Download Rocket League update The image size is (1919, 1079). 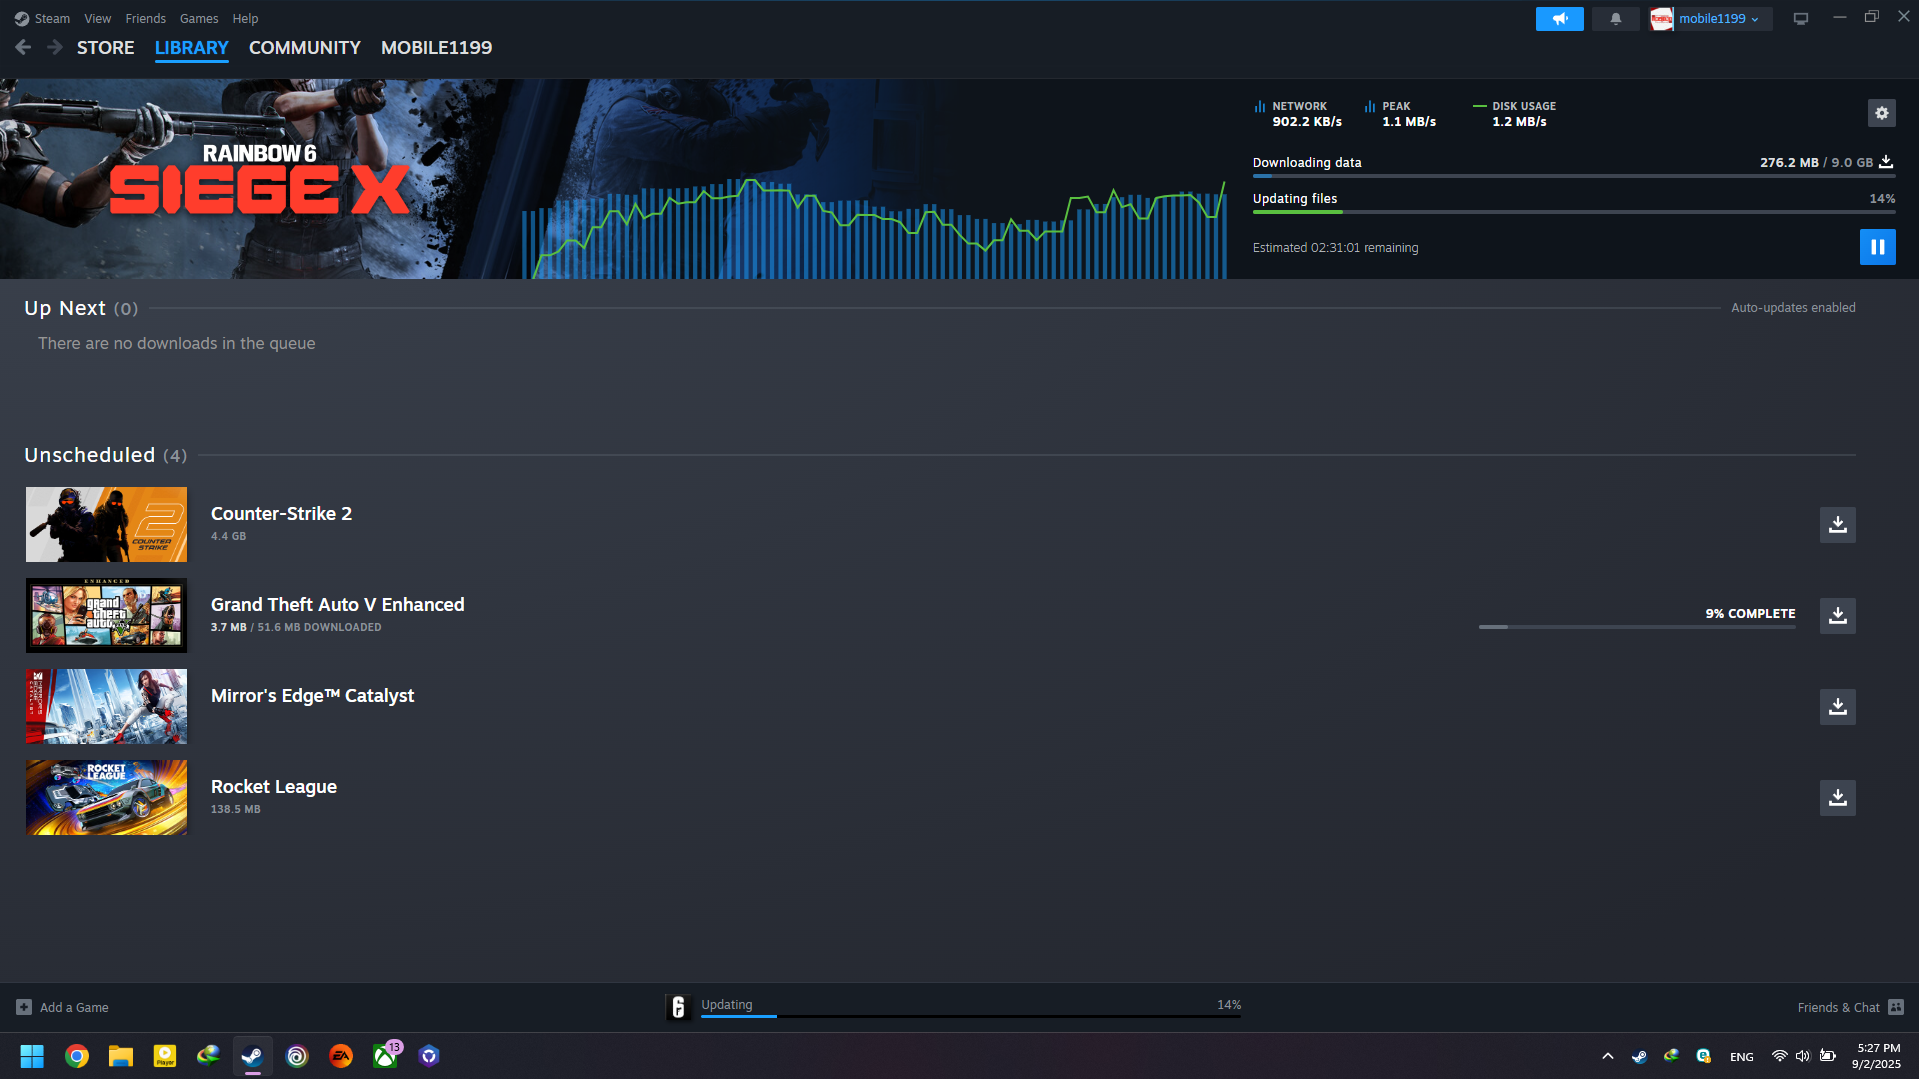1837,798
